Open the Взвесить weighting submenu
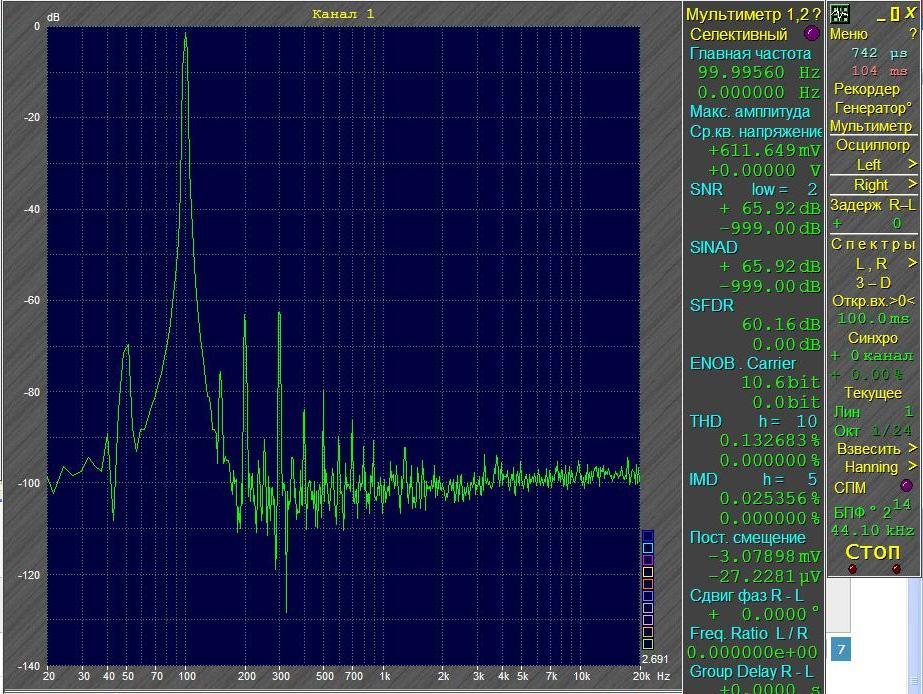The width and height of the screenshot is (923, 694). coord(876,449)
